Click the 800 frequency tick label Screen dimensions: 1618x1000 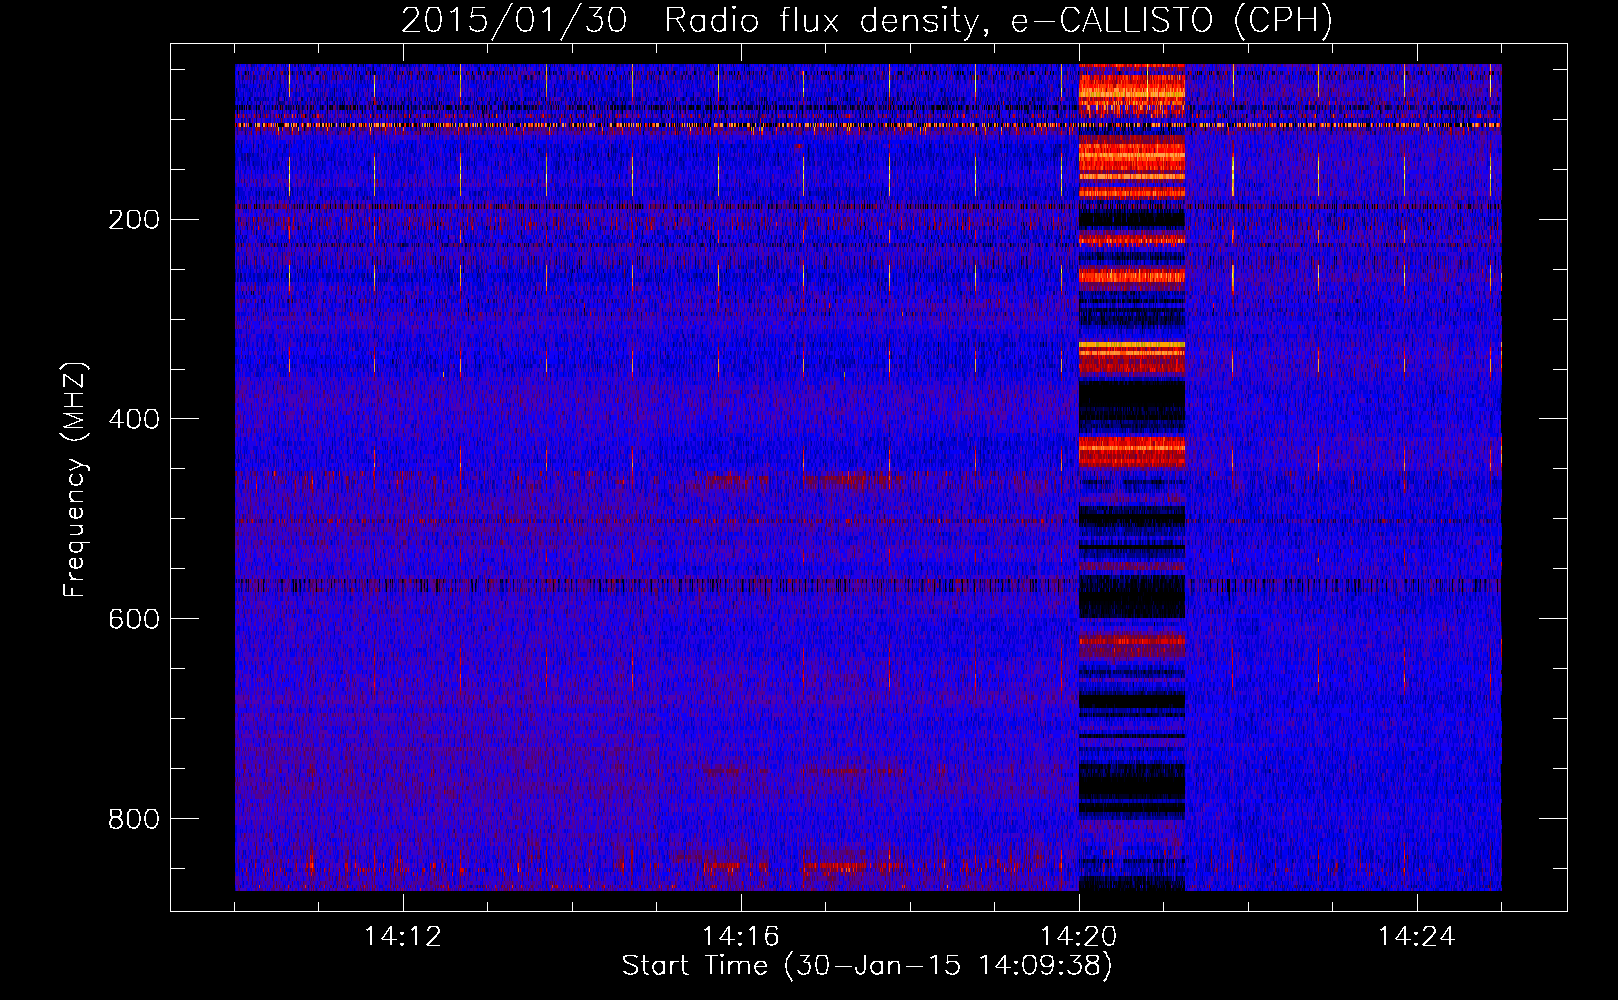pyautogui.click(x=133, y=819)
